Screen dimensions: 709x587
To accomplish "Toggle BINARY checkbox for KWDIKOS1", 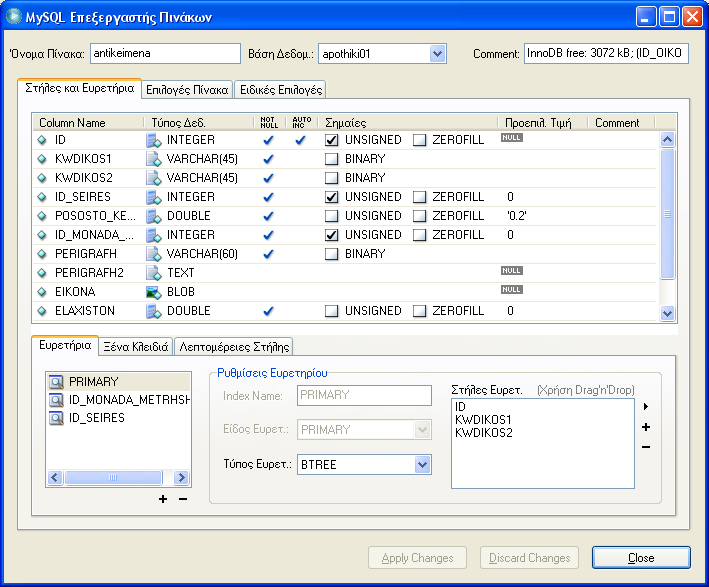I will tap(331, 159).
